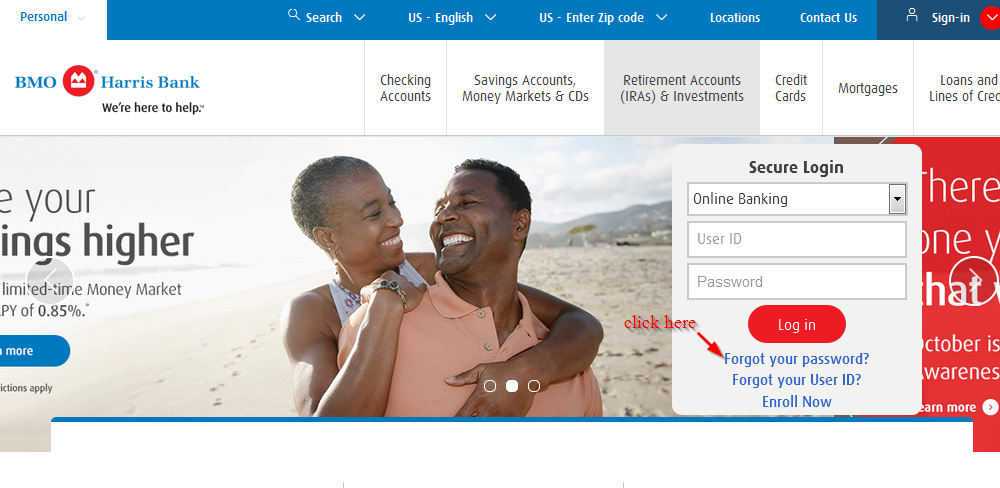The image size is (1000, 488).
Task: Click the Locations link
Action: click(x=735, y=18)
